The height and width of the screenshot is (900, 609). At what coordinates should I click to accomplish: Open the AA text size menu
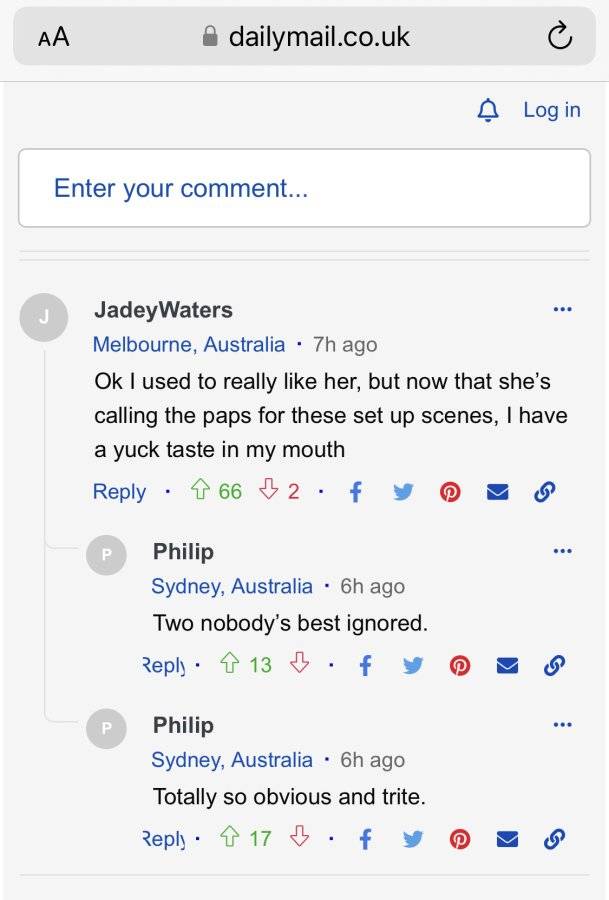53,37
